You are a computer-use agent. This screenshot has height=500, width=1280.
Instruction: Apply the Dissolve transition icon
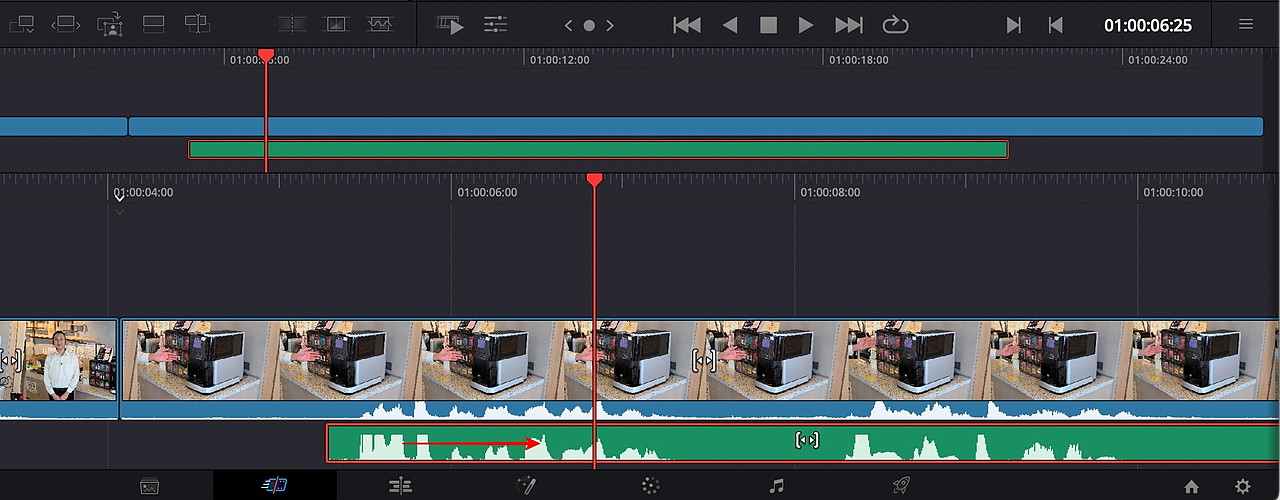pos(336,24)
